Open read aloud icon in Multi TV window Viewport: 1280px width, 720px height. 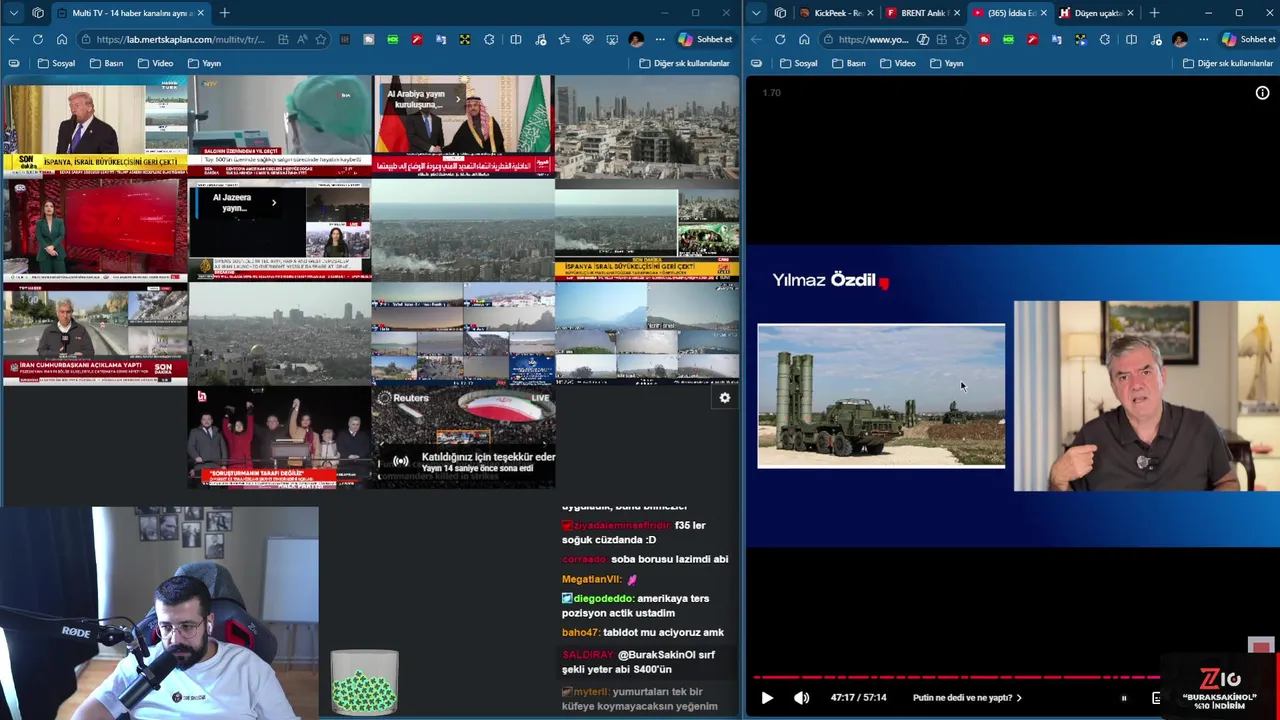pyautogui.click(x=302, y=39)
